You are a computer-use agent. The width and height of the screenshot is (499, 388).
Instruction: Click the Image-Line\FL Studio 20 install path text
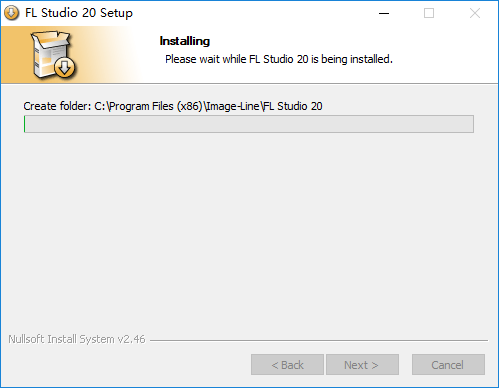point(264,106)
